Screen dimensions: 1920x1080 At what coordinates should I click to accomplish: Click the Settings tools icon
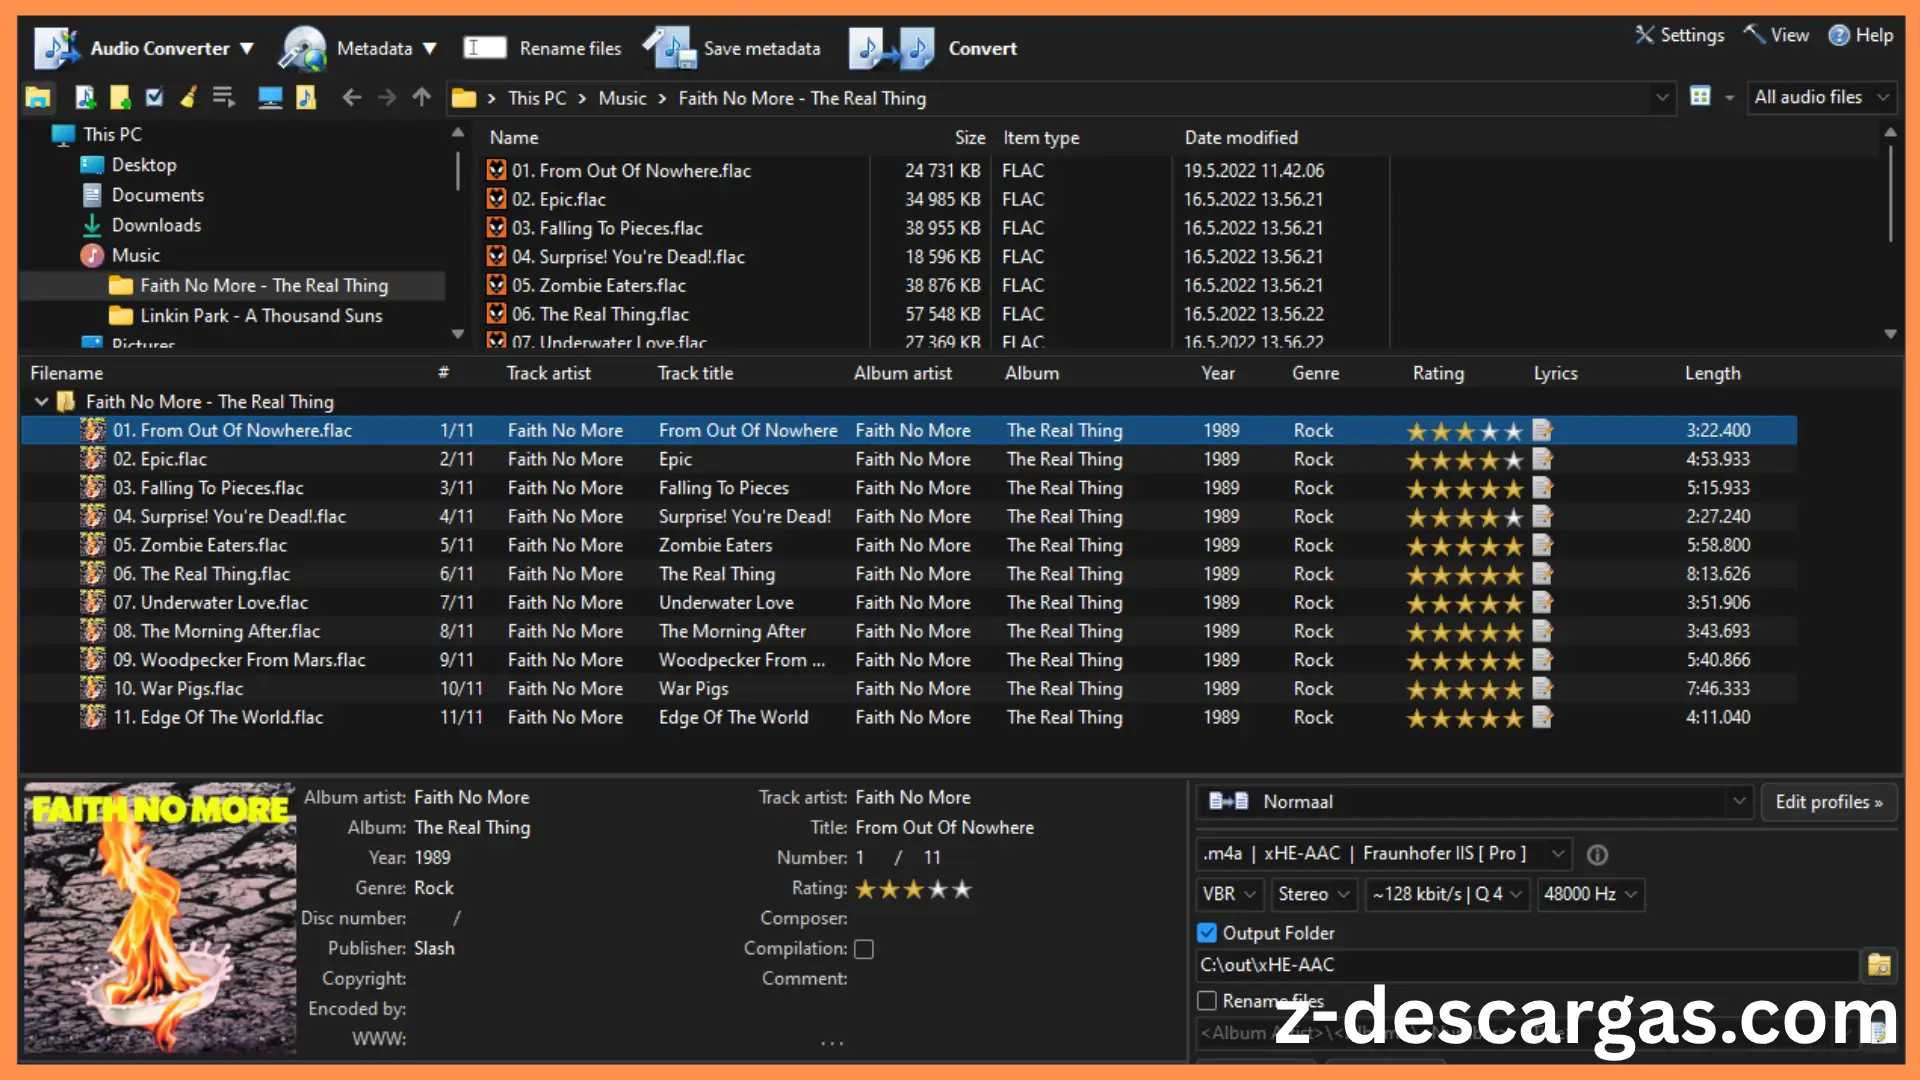pos(1645,35)
